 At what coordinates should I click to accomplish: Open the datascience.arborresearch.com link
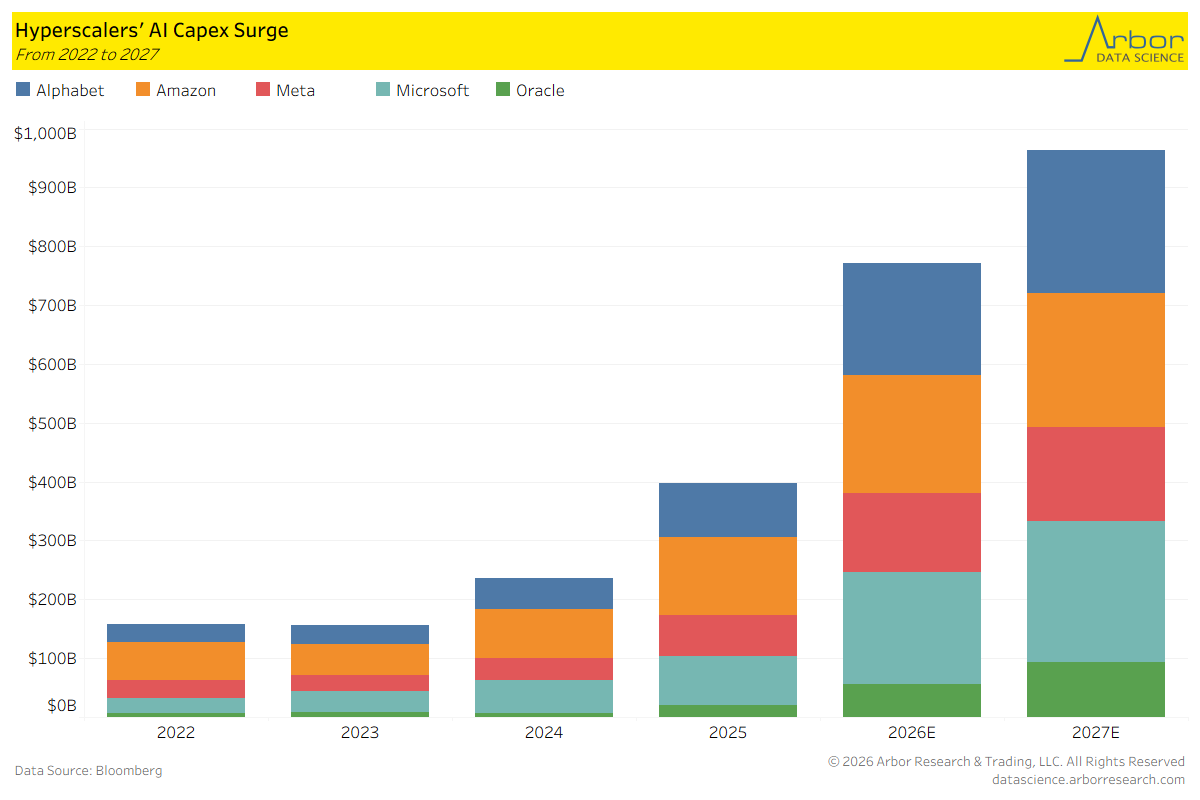click(x=1088, y=779)
